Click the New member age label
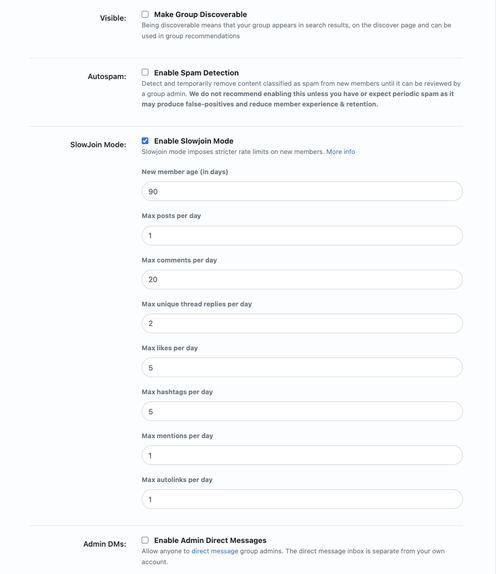The width and height of the screenshot is (500, 574). (185, 172)
